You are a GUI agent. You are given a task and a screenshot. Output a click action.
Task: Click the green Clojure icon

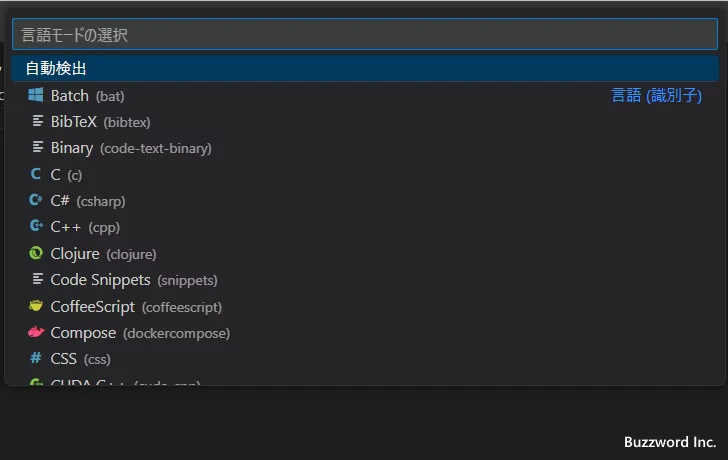point(36,253)
